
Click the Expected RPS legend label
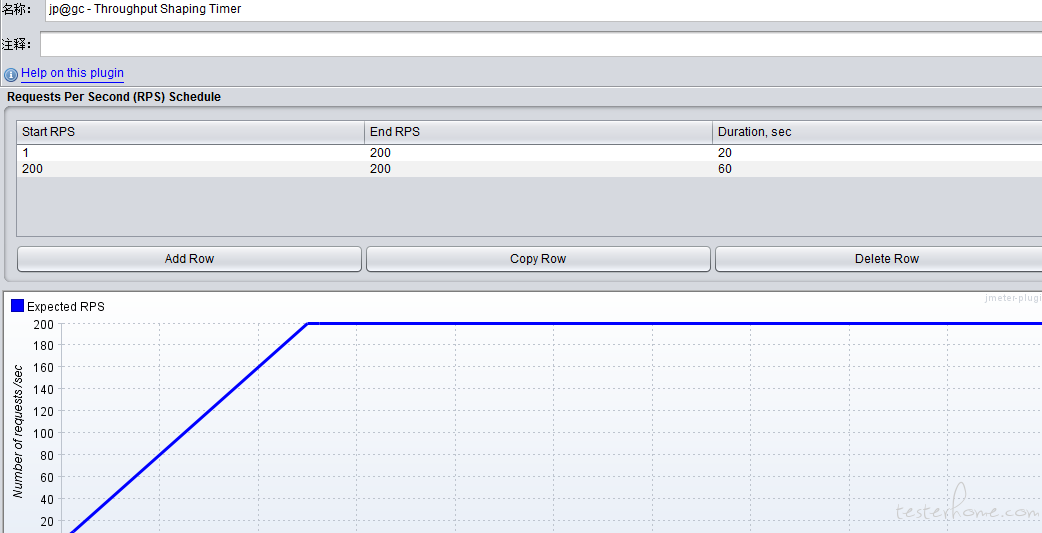point(65,307)
